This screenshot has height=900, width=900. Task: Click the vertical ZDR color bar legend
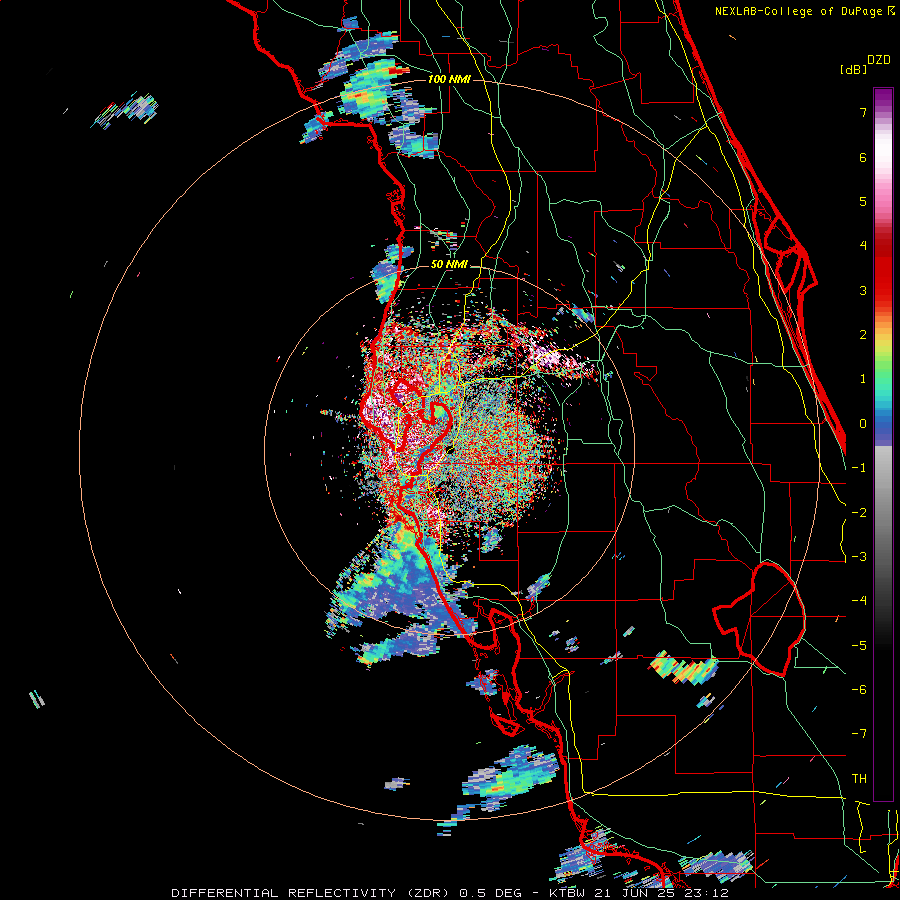[x=883, y=444]
